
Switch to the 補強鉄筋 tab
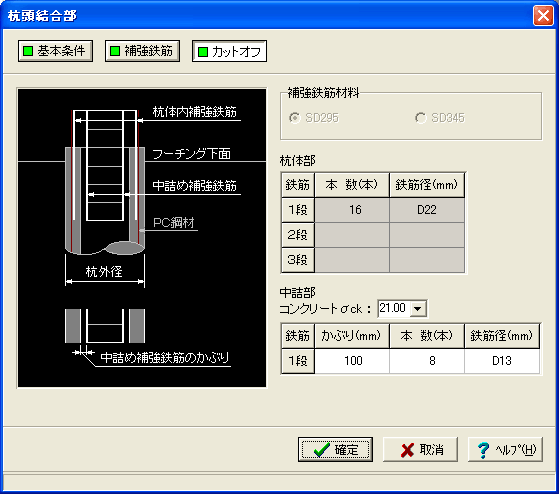[142, 51]
